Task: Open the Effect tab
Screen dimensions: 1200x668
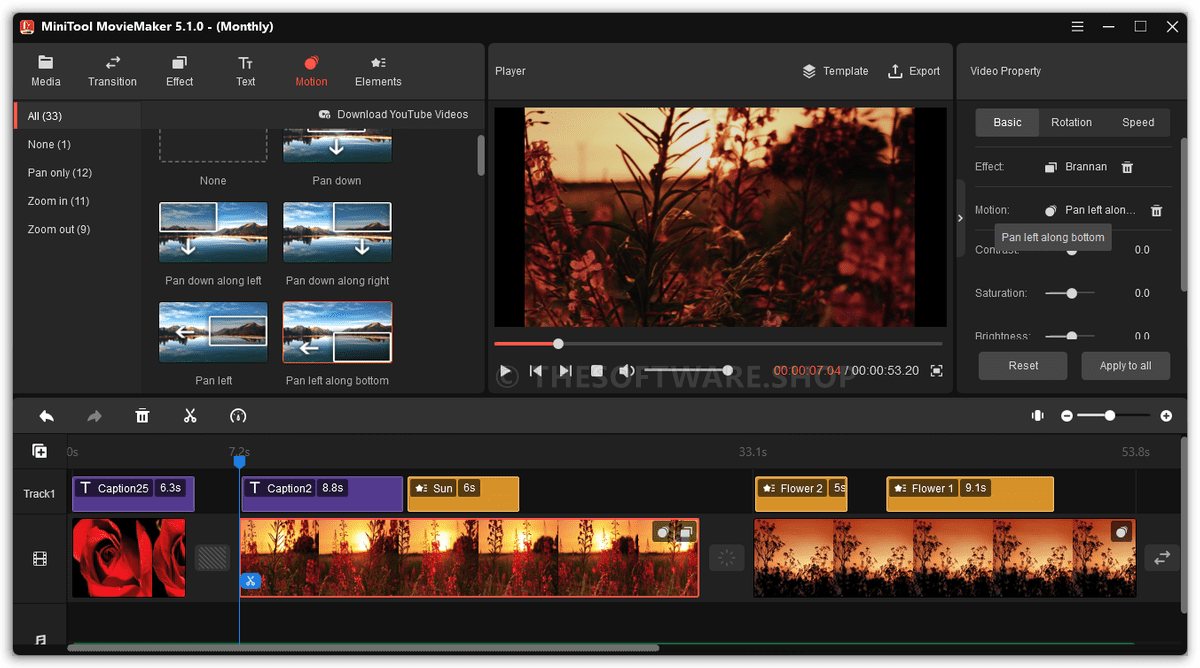Action: tap(180, 71)
